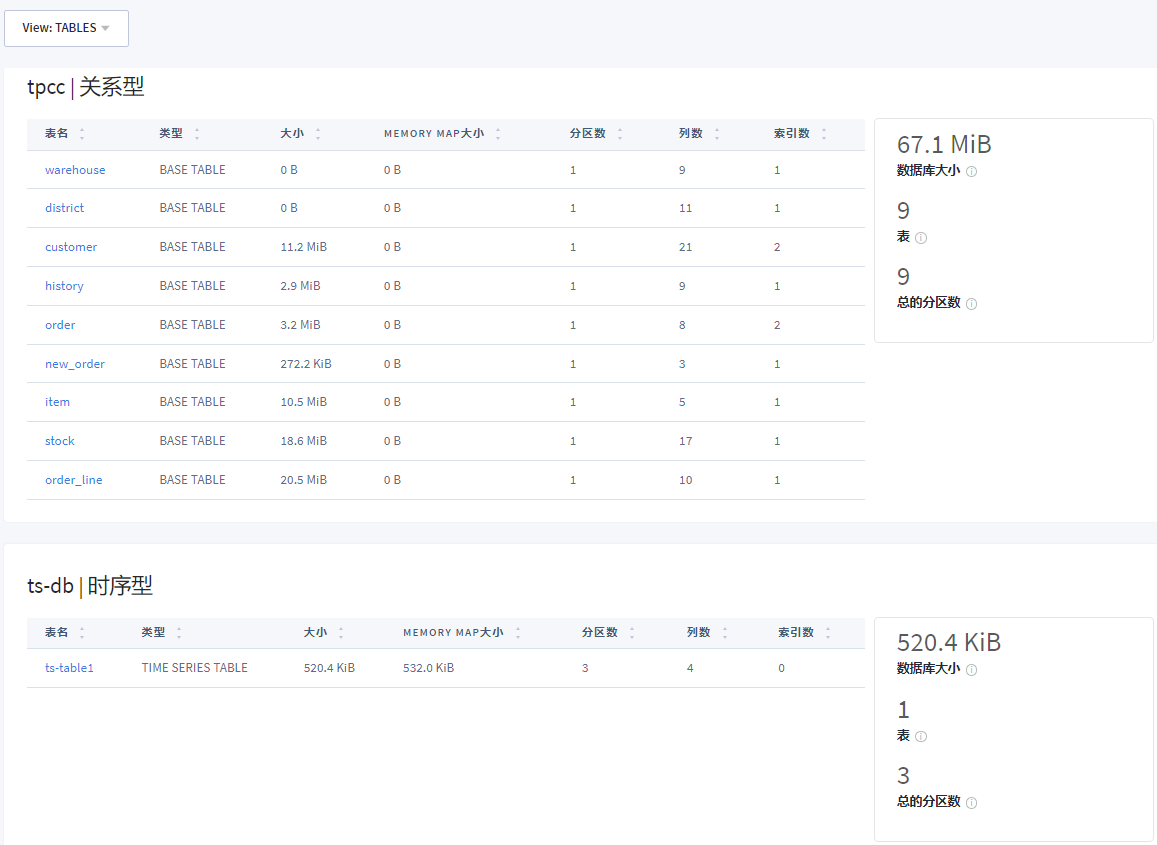Open the customer table link

point(71,247)
